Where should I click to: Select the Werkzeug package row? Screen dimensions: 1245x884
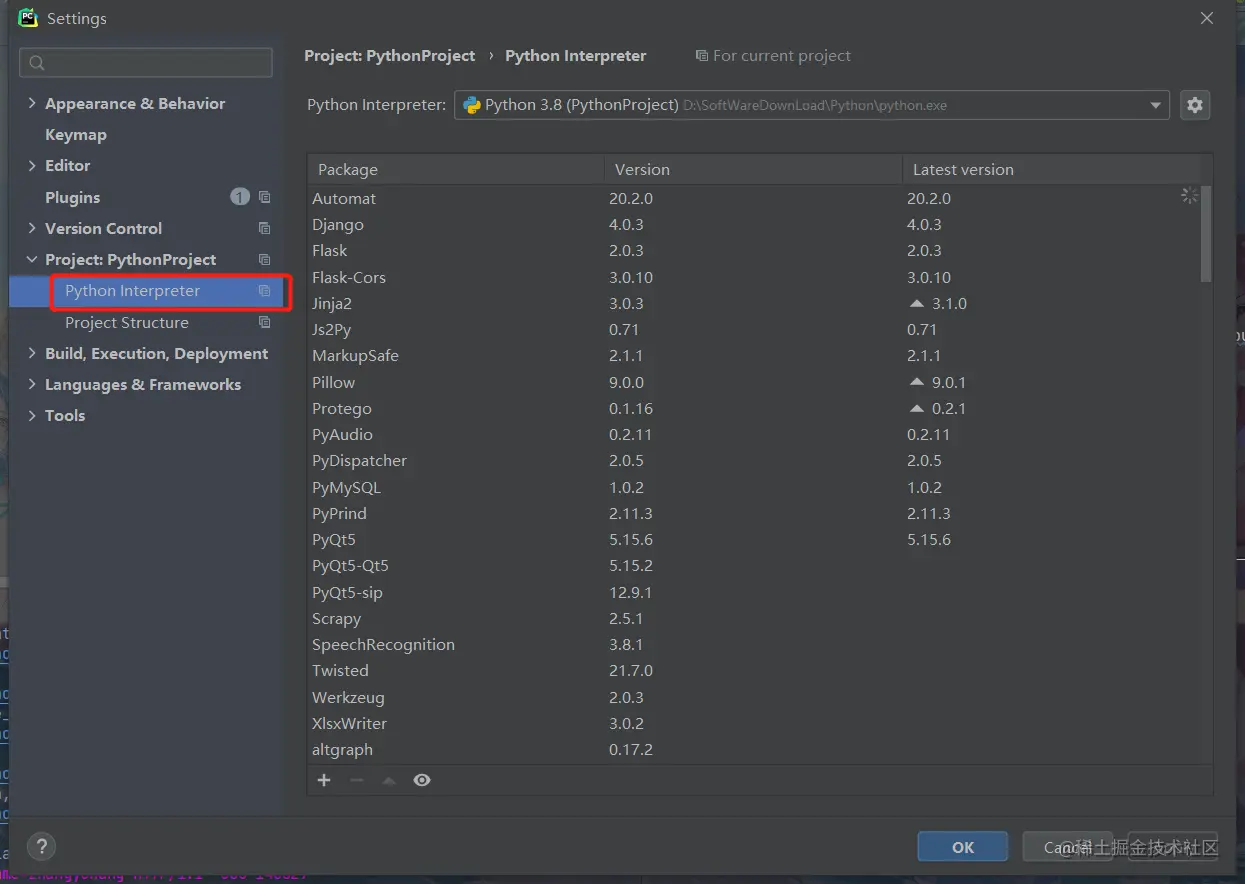(x=754, y=697)
